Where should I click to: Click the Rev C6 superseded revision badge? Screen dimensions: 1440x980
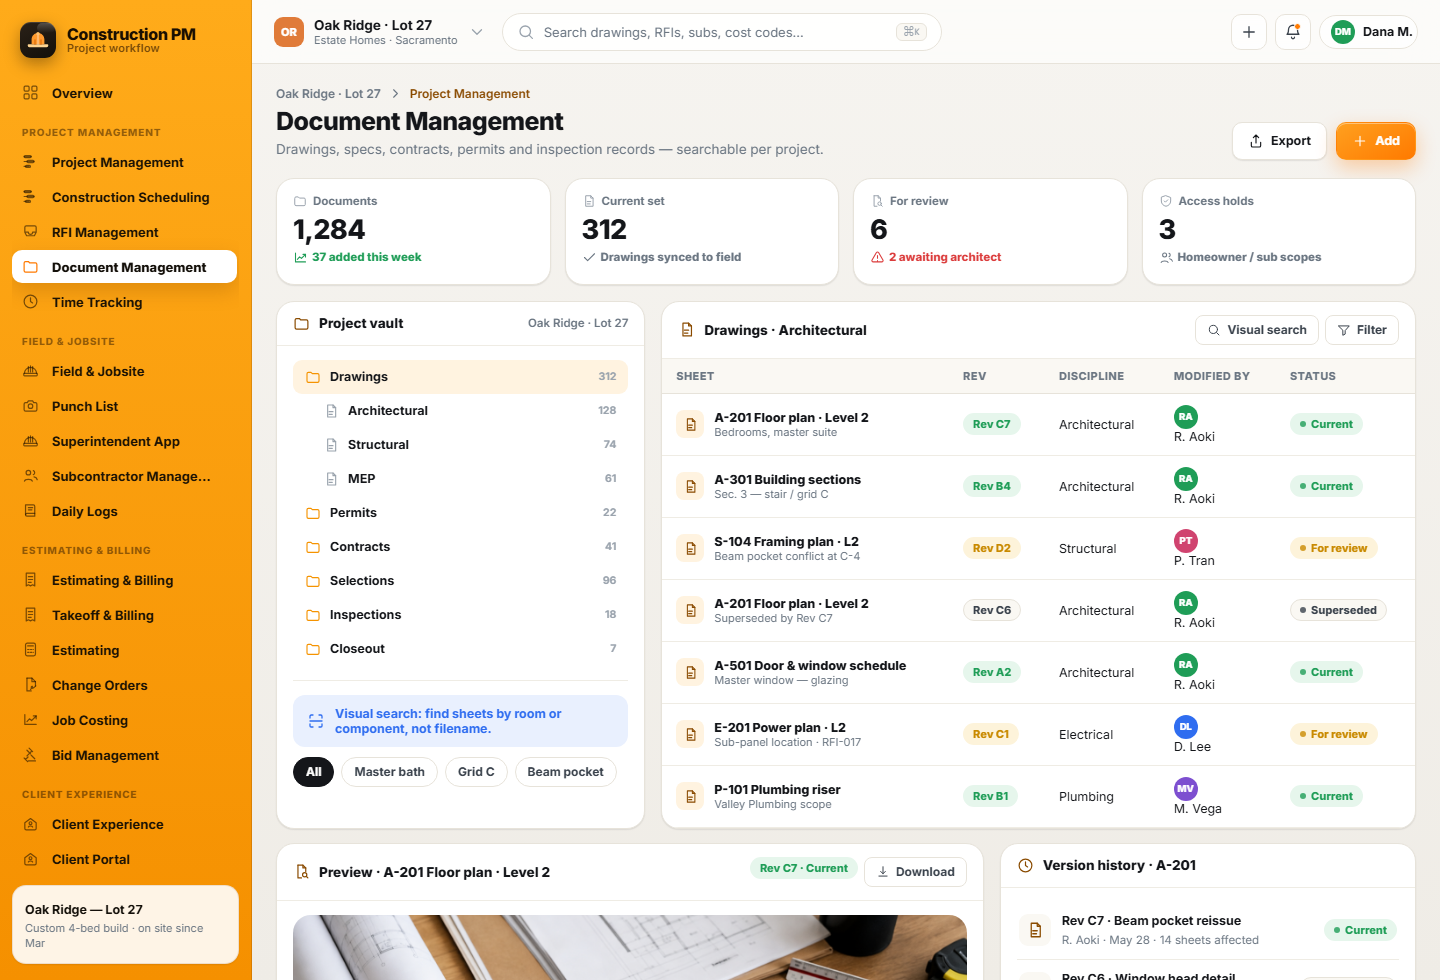(991, 610)
